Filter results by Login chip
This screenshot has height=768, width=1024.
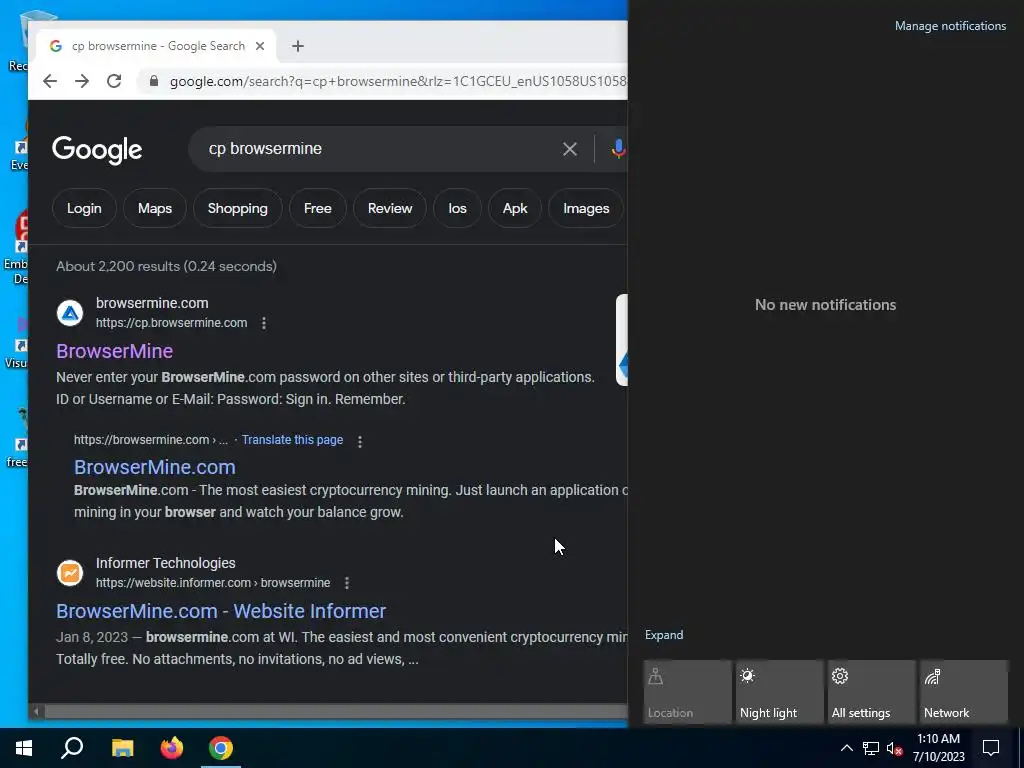84,208
